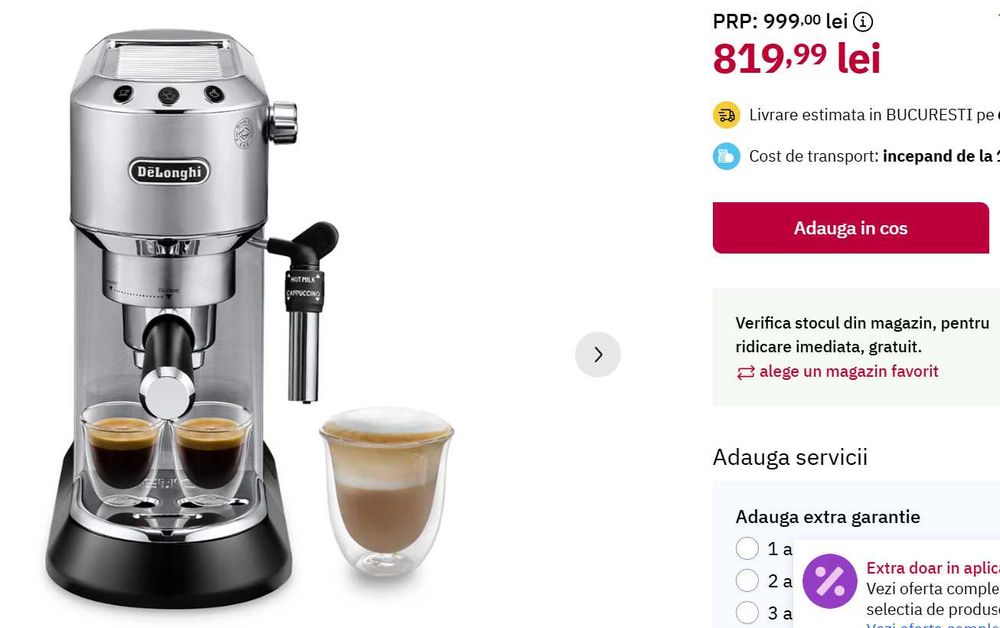
Task: Click the Adauga extra garantie label
Action: [828, 517]
